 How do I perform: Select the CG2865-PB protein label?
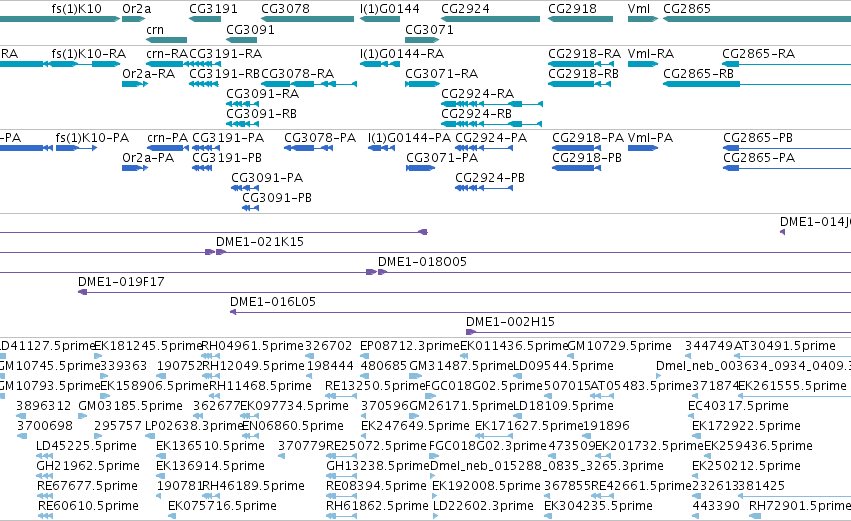click(758, 138)
